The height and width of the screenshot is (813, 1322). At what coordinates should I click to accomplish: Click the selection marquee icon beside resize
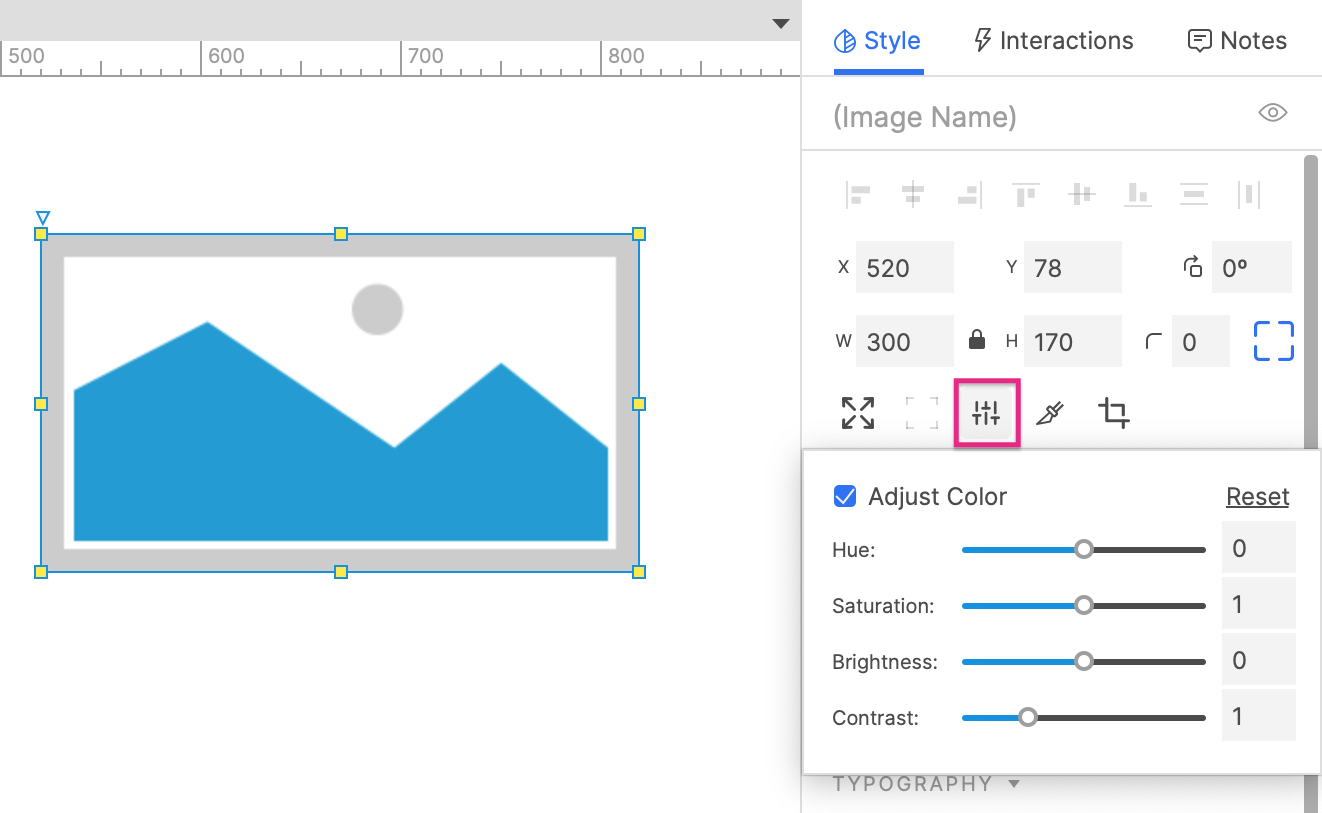tap(921, 412)
